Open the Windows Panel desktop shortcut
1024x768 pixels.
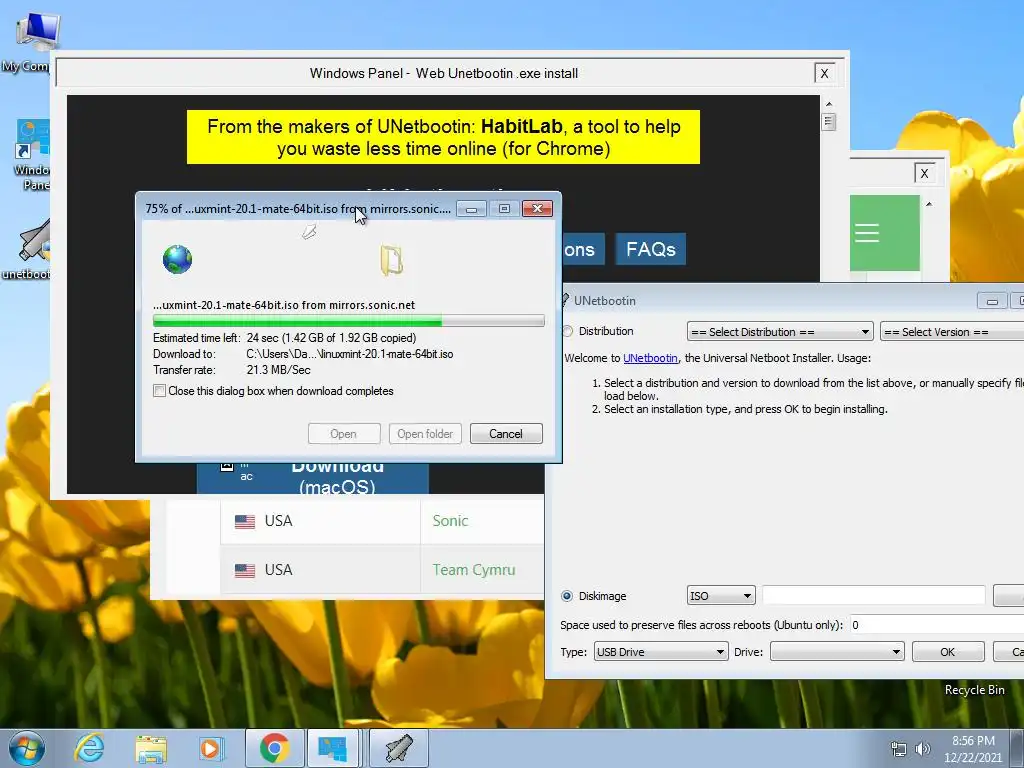(31, 155)
